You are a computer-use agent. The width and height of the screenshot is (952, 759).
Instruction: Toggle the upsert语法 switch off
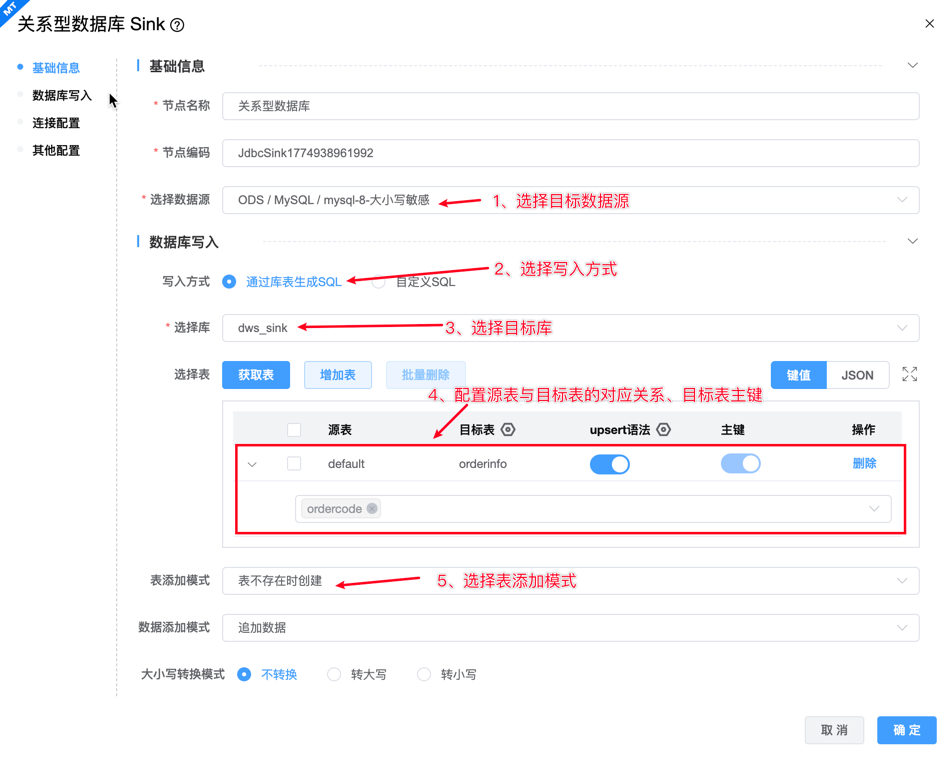coord(609,464)
